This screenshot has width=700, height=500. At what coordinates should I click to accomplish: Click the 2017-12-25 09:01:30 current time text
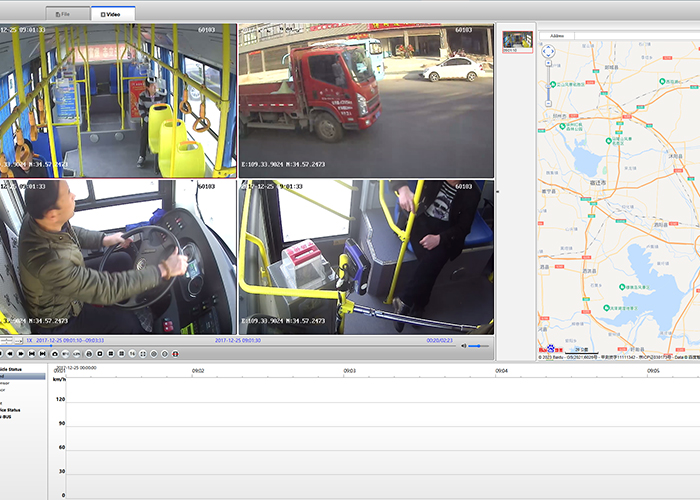click(x=238, y=340)
